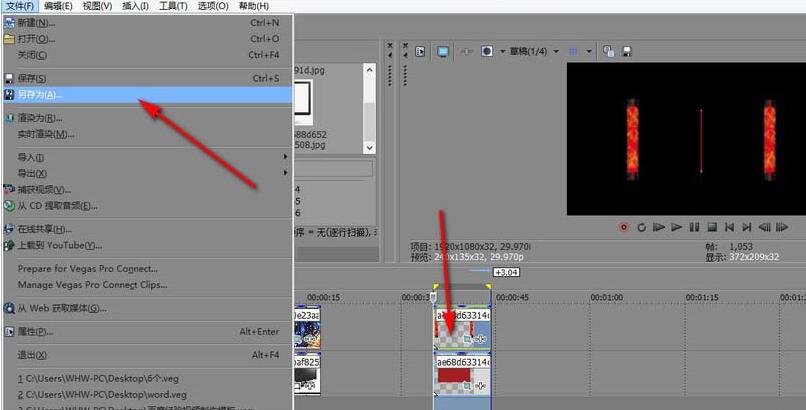
Task: Choose 新建(N) from the File menu
Action: click(x=148, y=23)
